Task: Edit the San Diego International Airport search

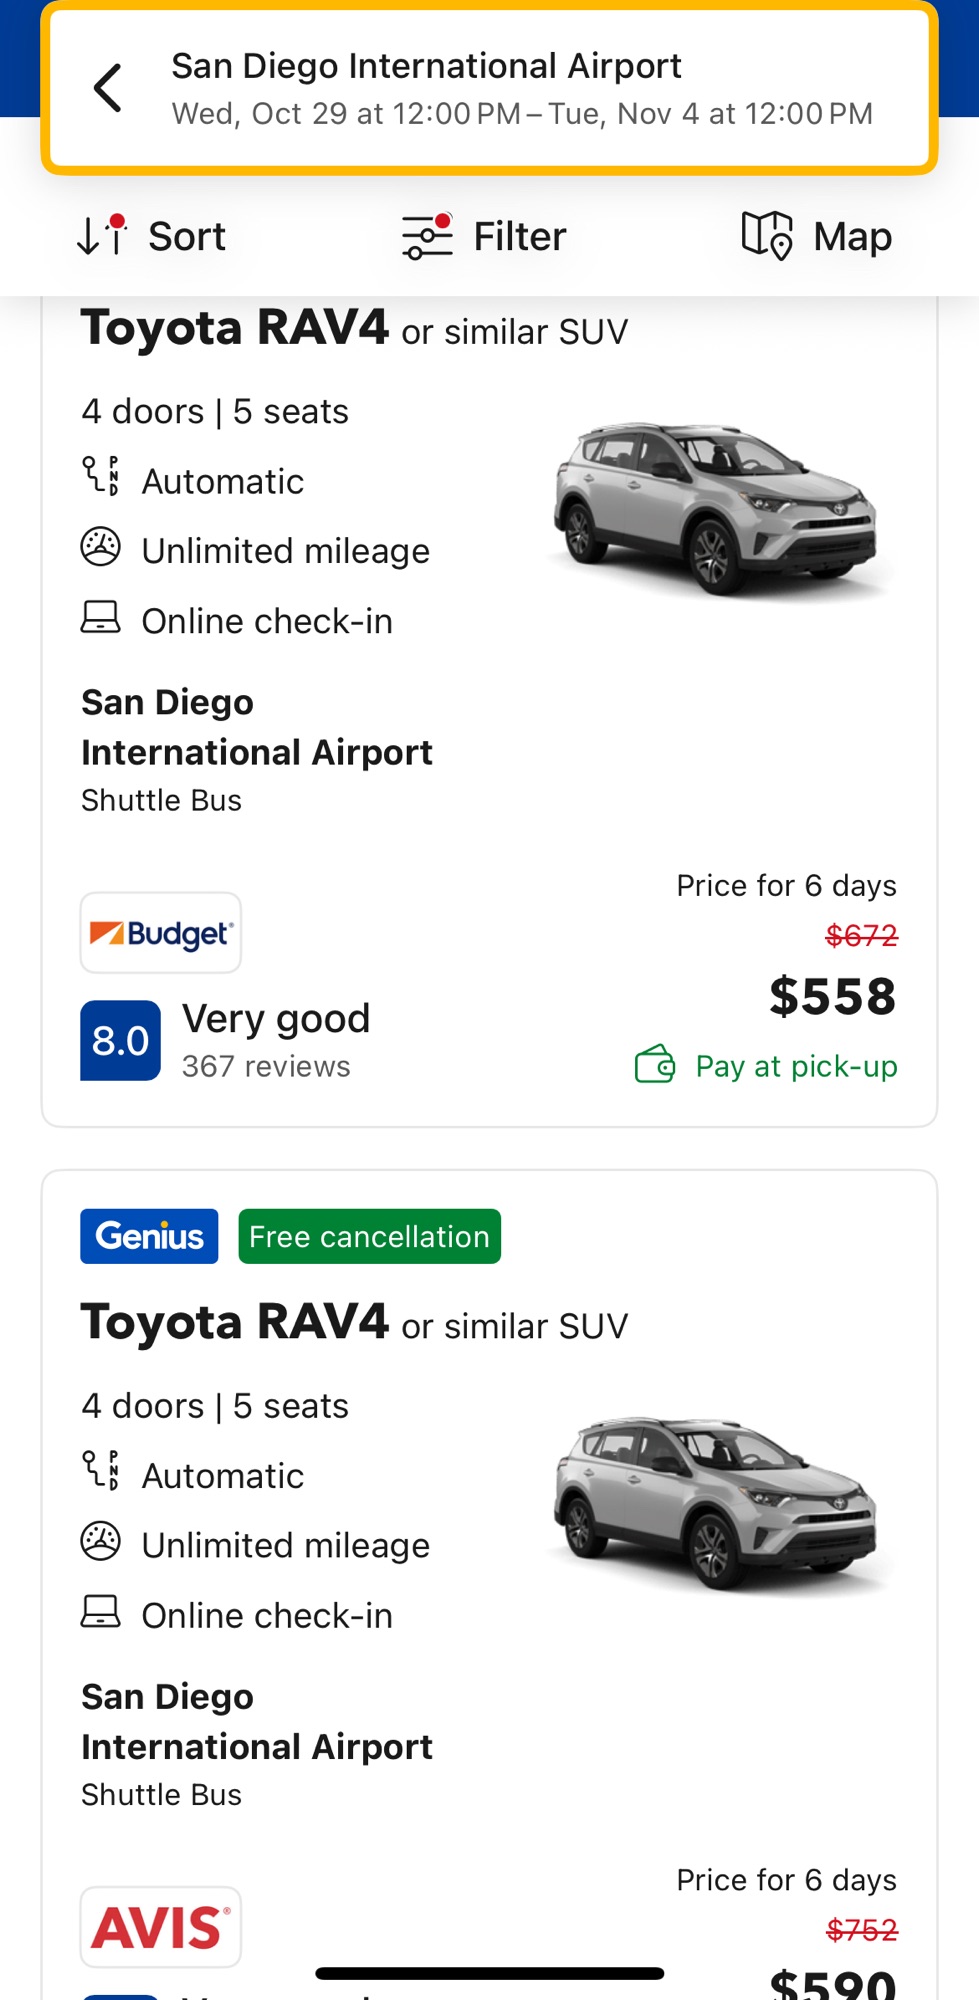Action: coord(522,88)
